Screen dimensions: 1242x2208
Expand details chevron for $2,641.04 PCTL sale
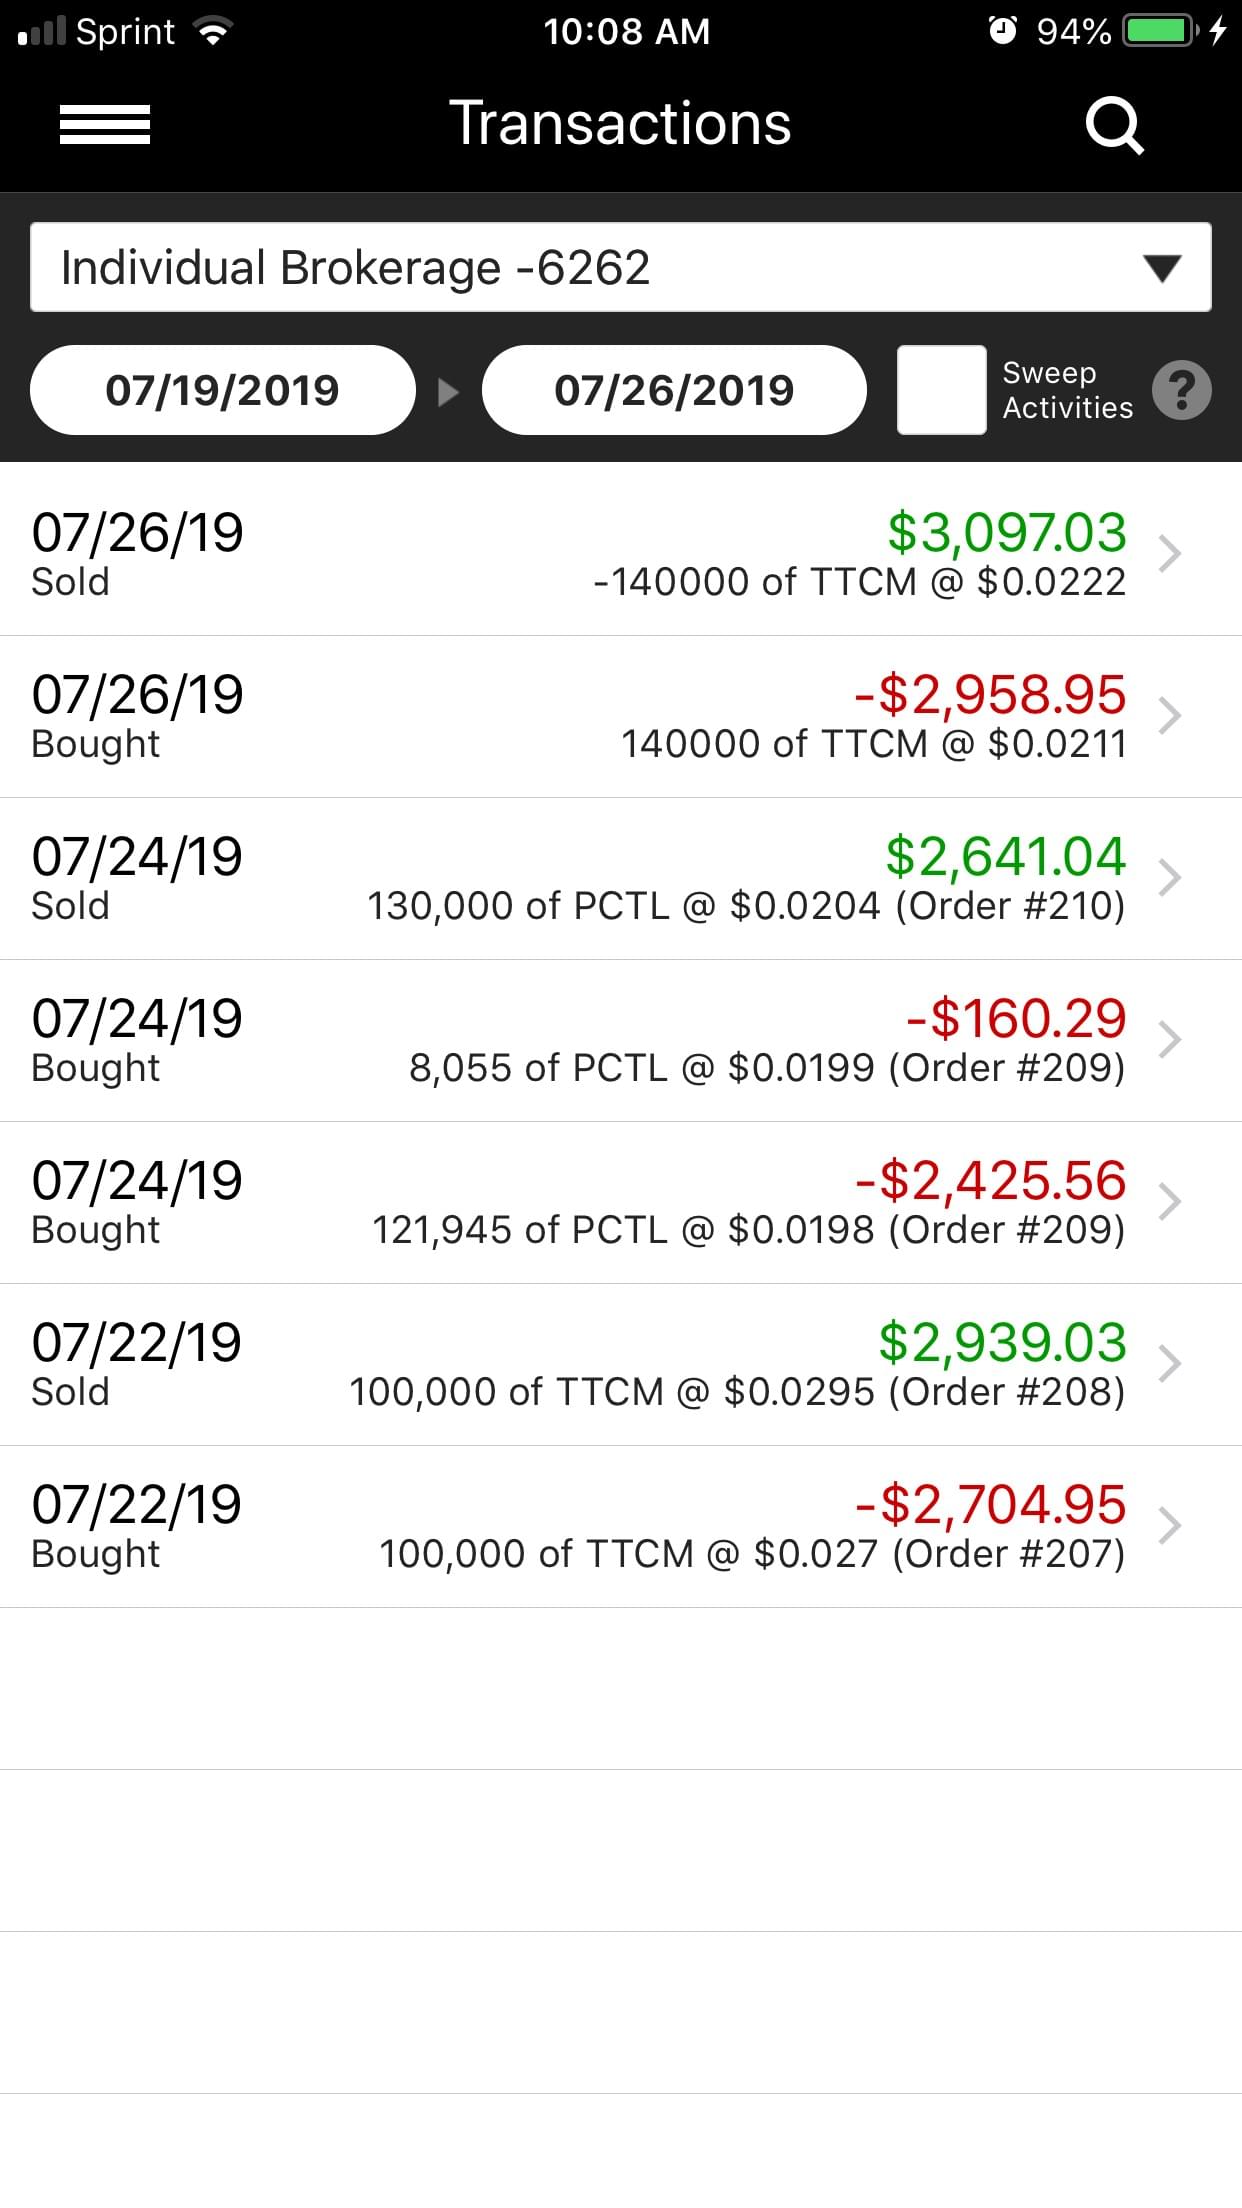pos(1169,877)
